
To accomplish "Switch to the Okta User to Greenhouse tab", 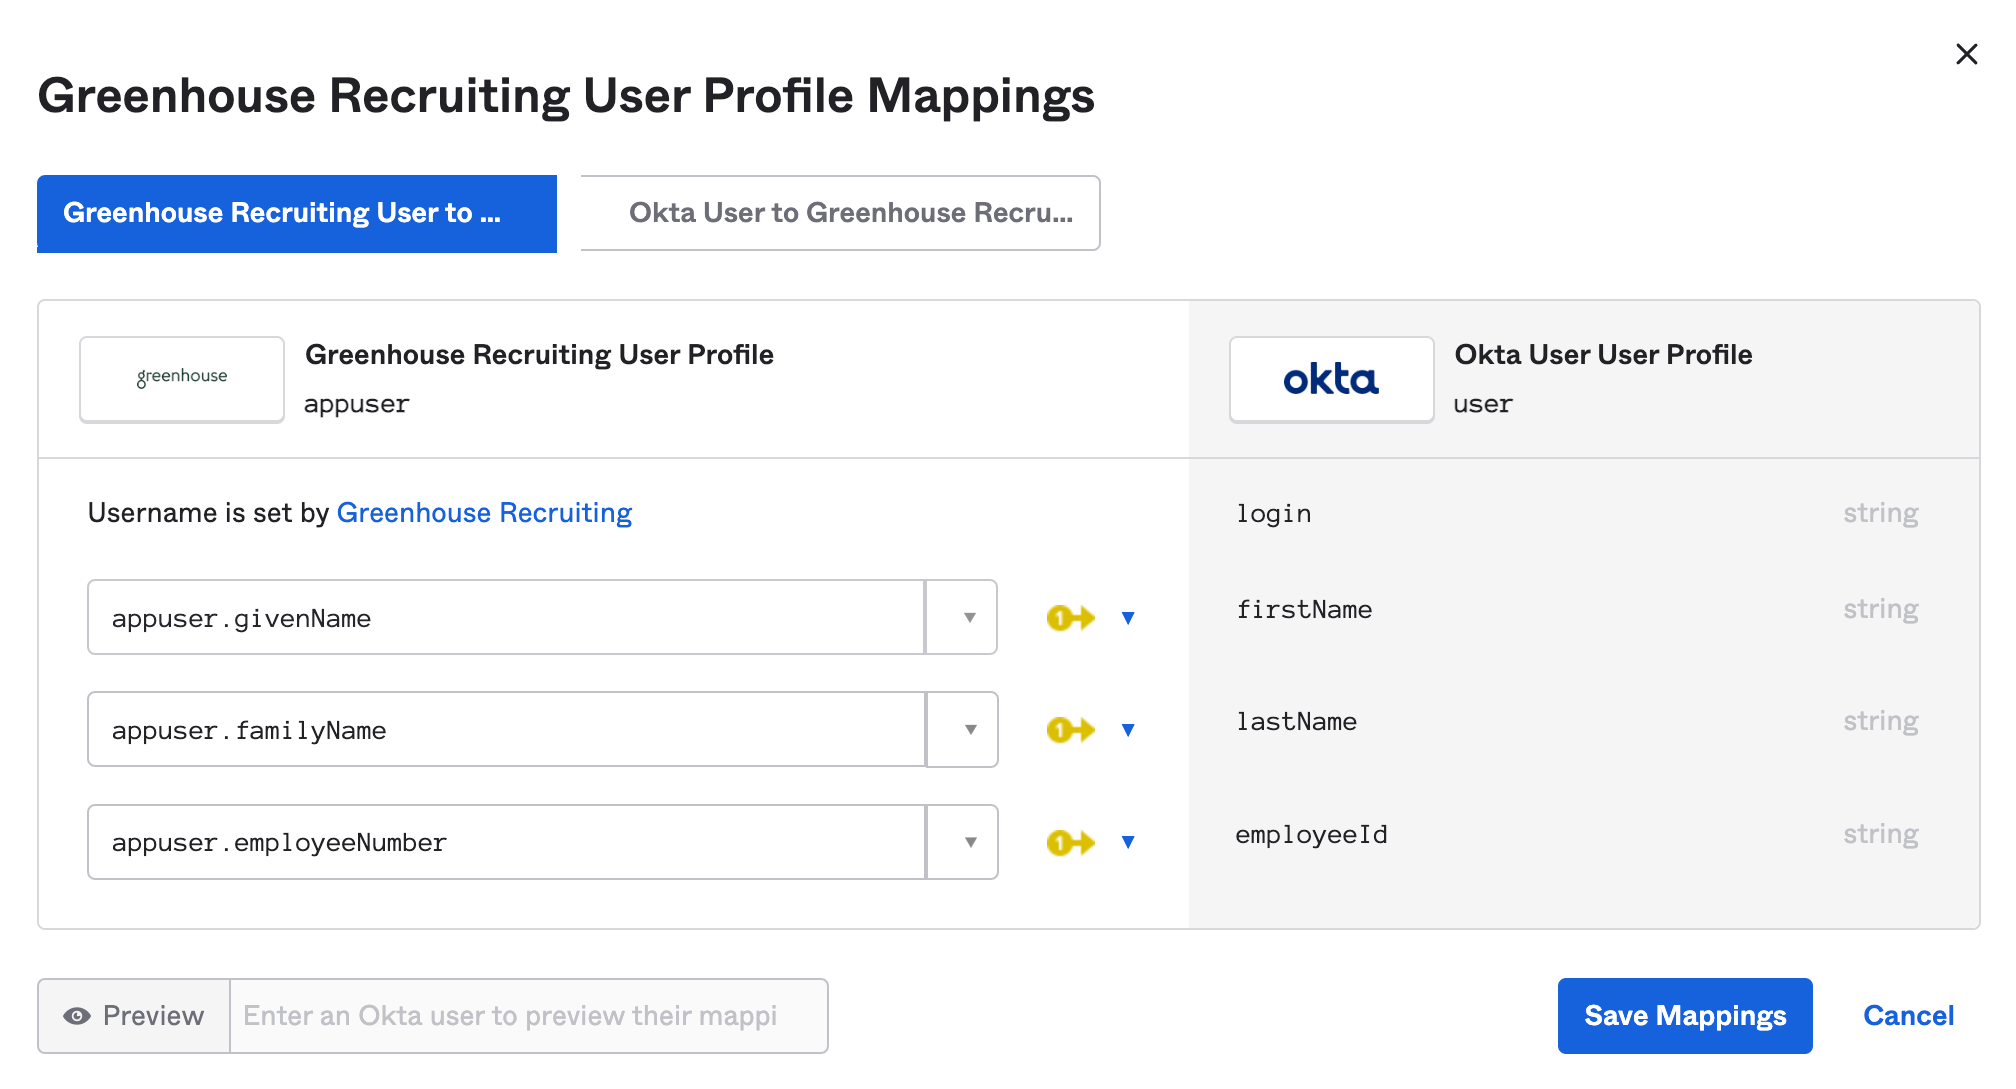I will [839, 212].
